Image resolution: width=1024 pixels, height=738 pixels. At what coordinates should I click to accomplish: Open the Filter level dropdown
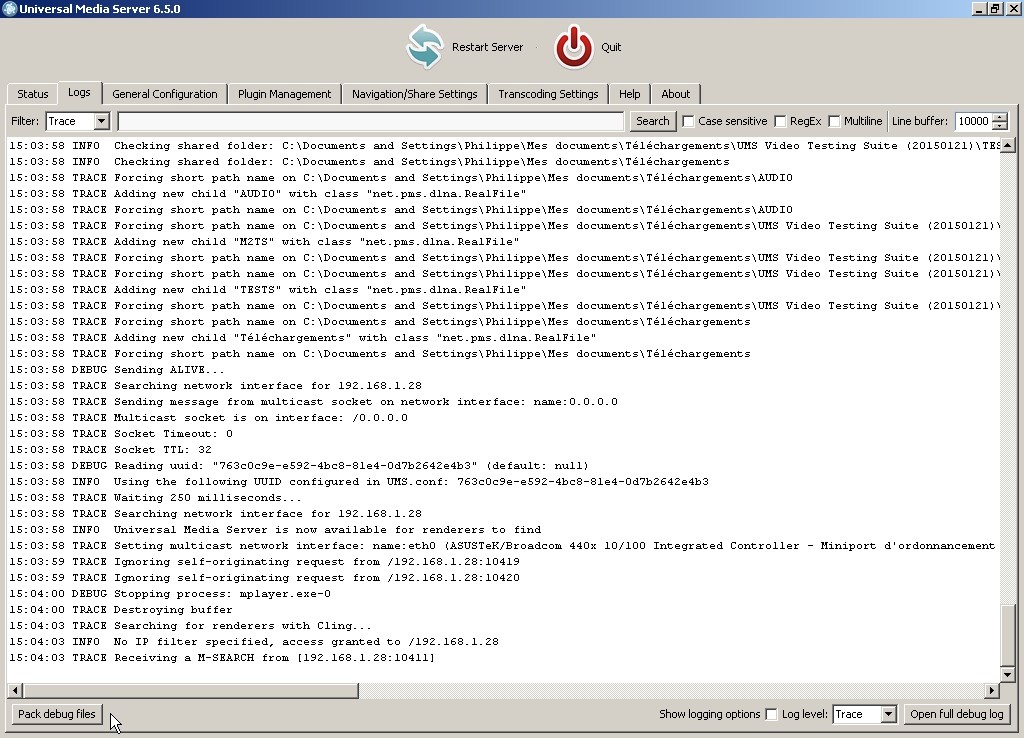point(101,121)
